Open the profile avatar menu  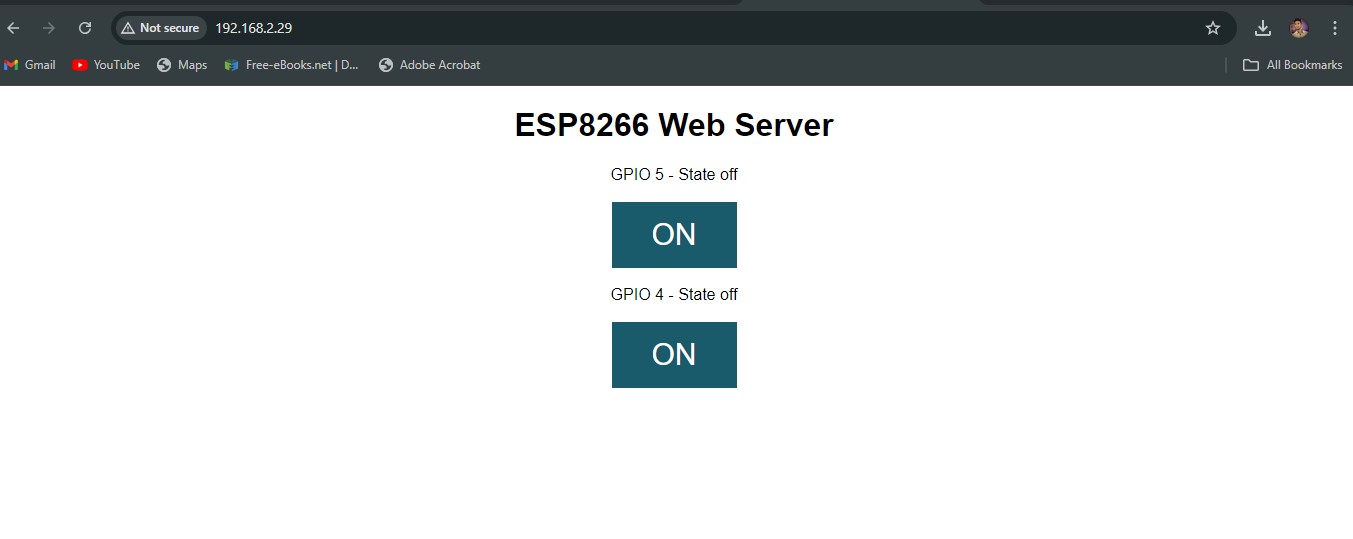1299,28
